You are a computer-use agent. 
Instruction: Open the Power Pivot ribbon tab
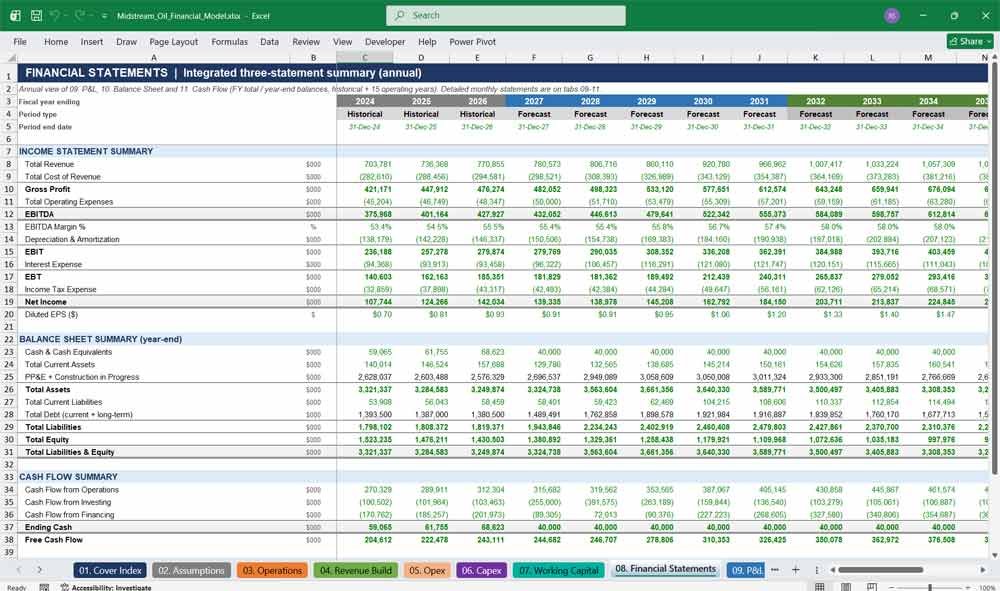click(473, 41)
